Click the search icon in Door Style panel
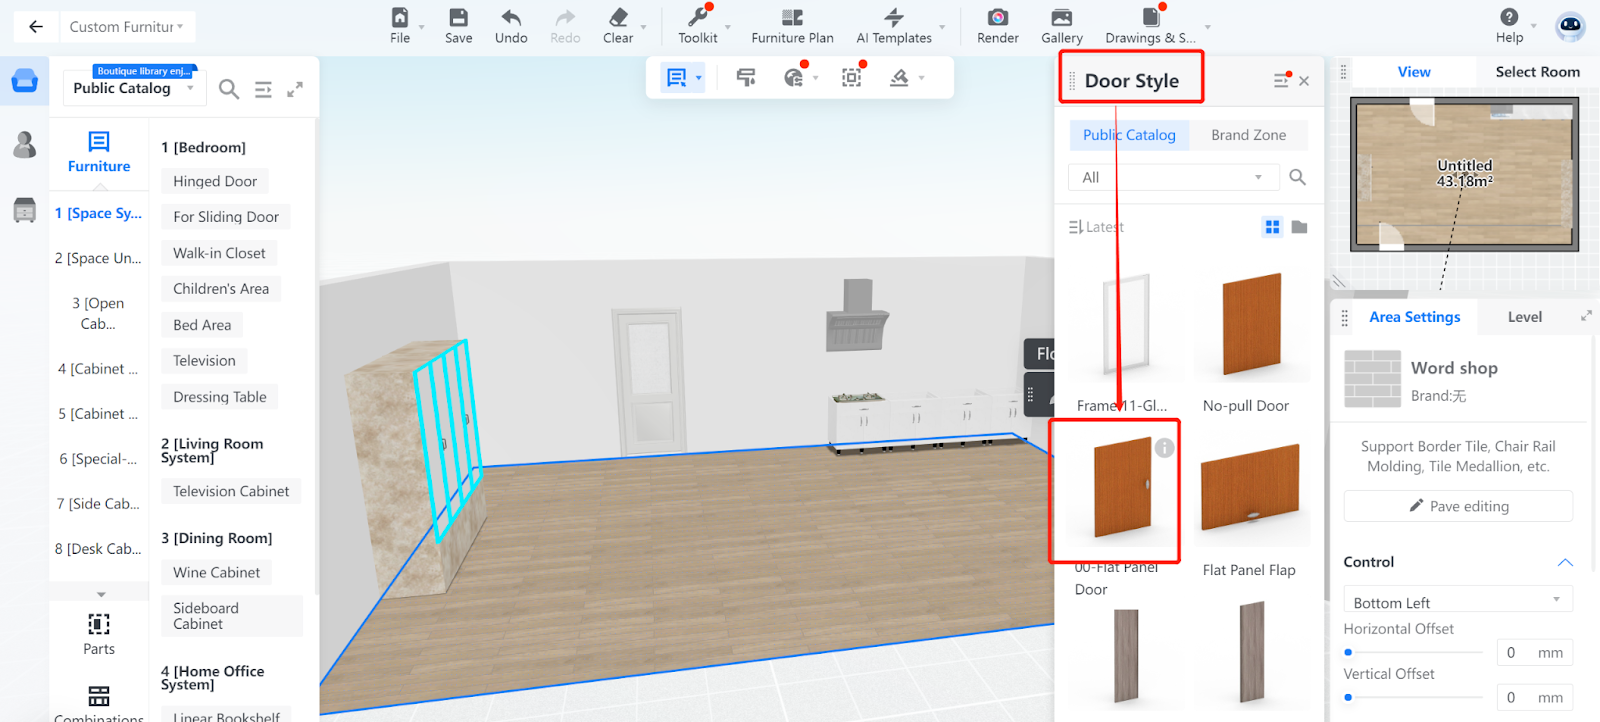The height and width of the screenshot is (722, 1600). point(1297,177)
